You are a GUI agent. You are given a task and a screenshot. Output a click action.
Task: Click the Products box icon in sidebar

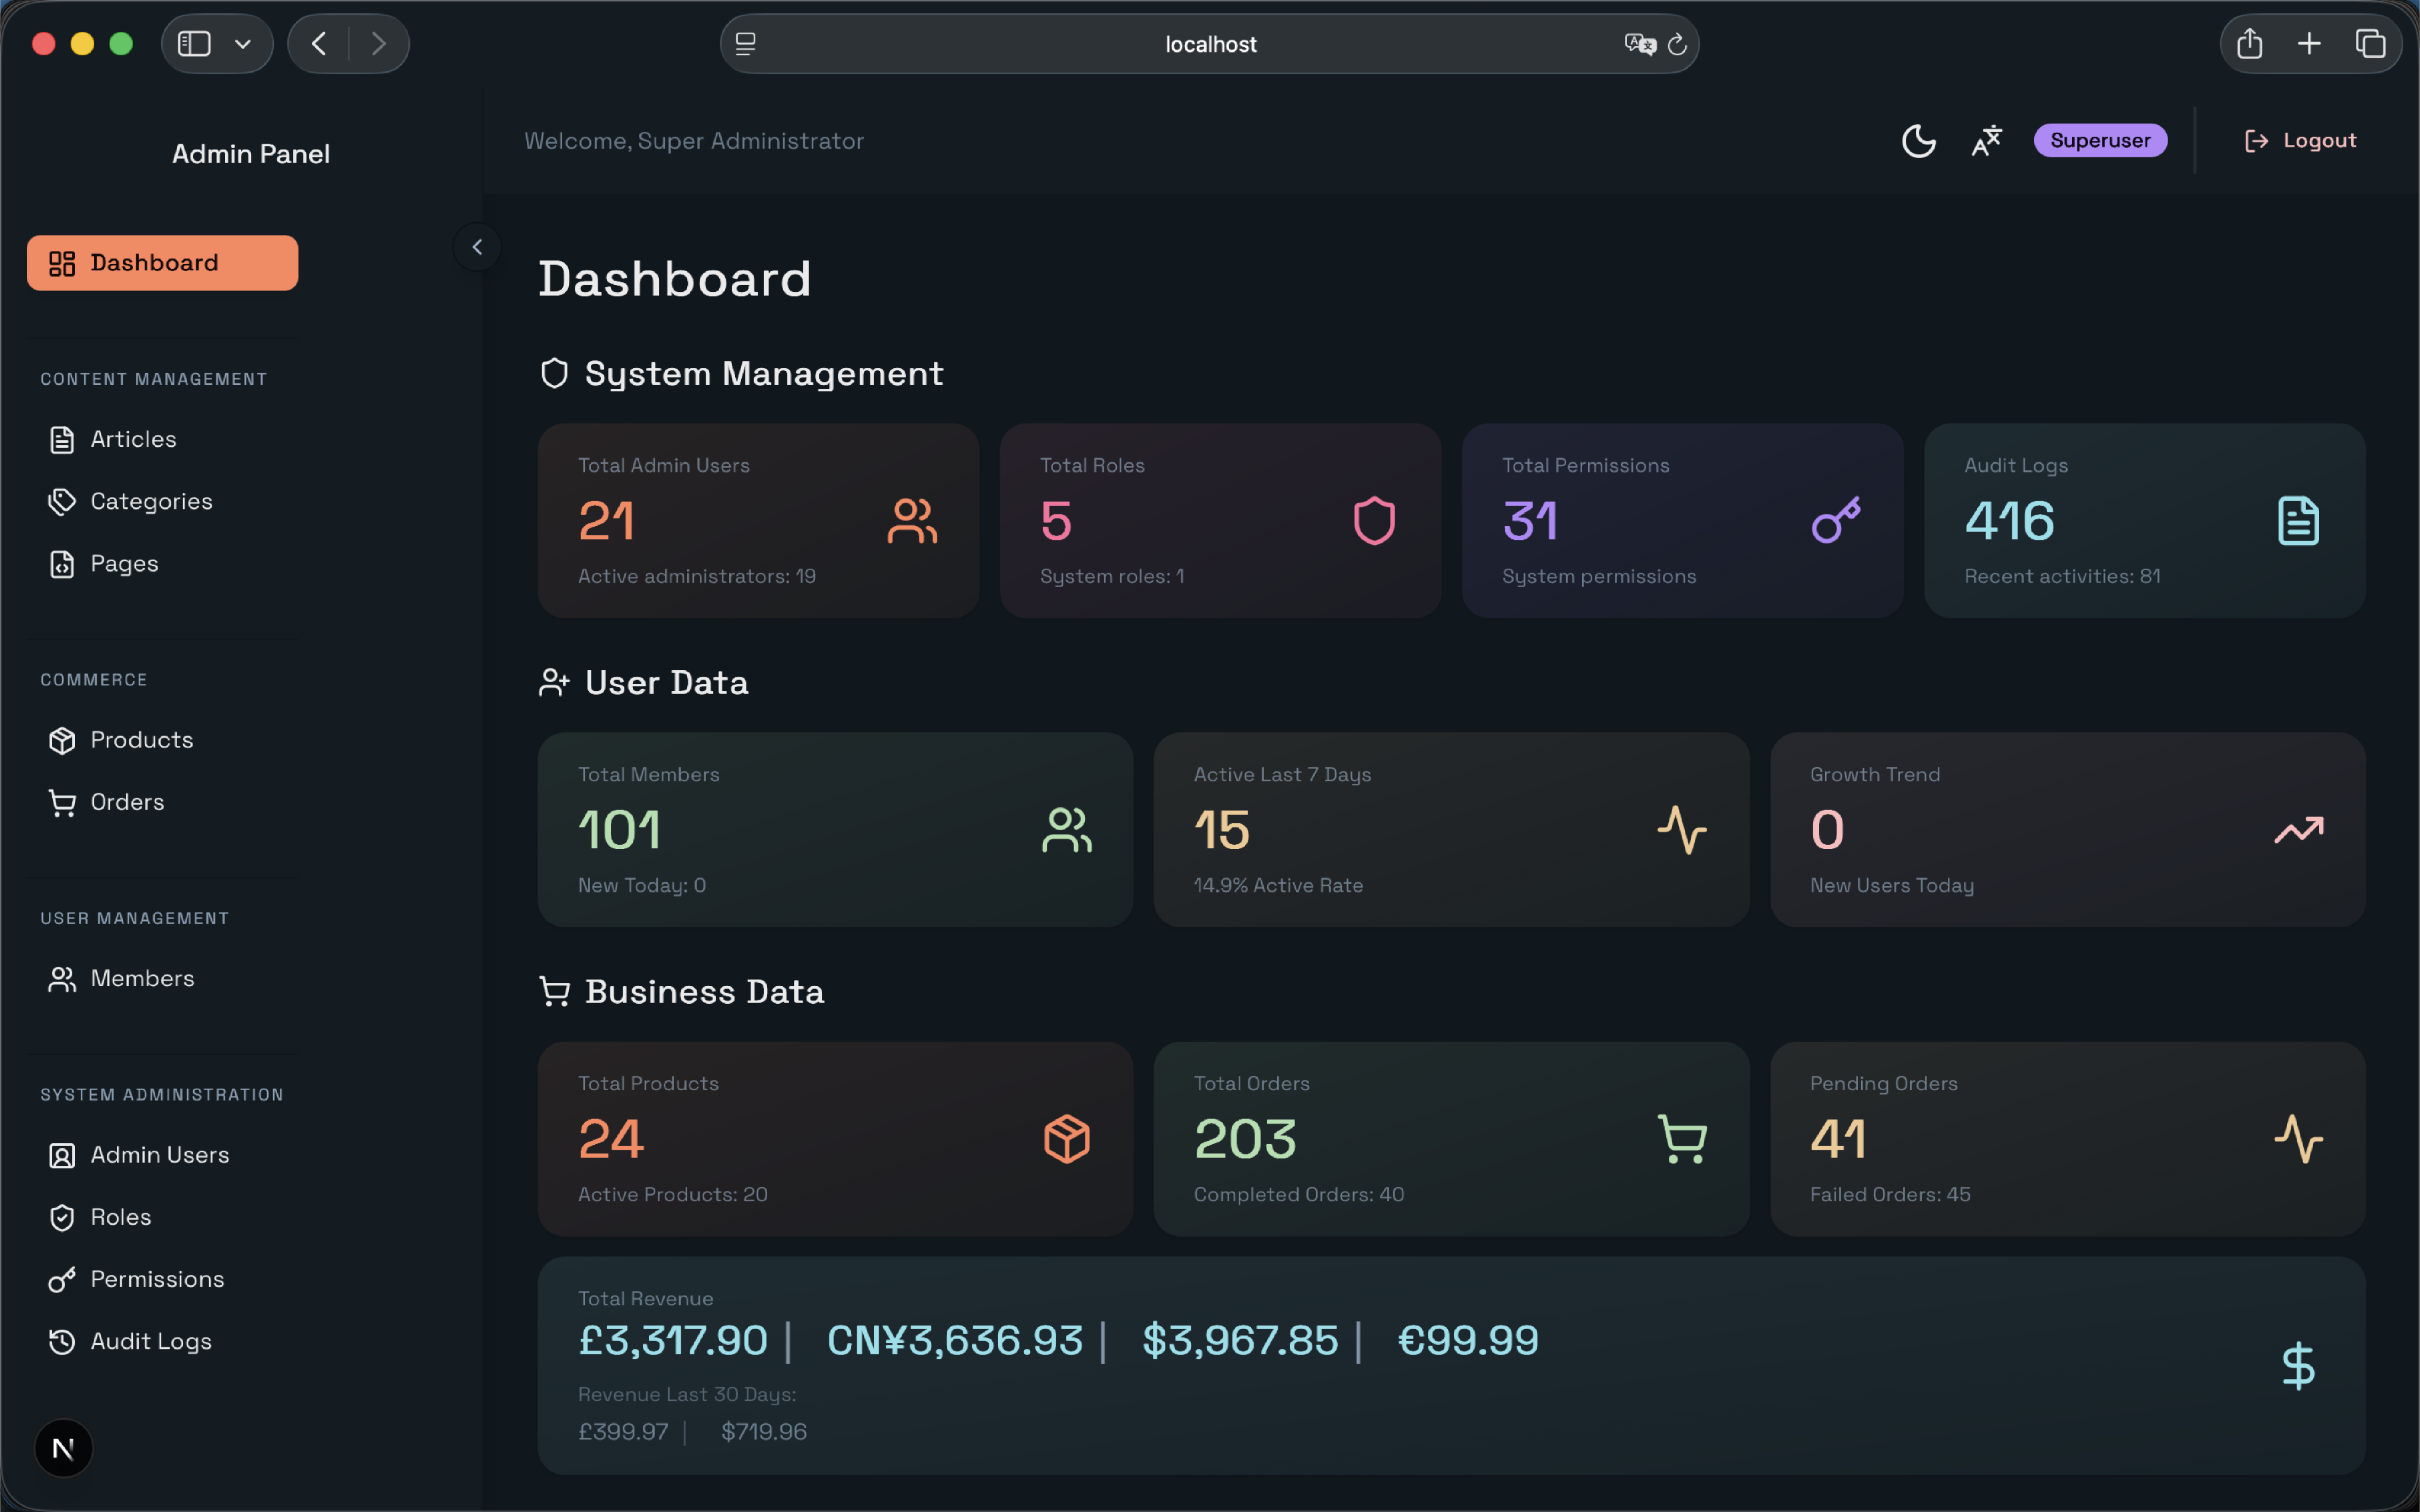[x=62, y=740]
